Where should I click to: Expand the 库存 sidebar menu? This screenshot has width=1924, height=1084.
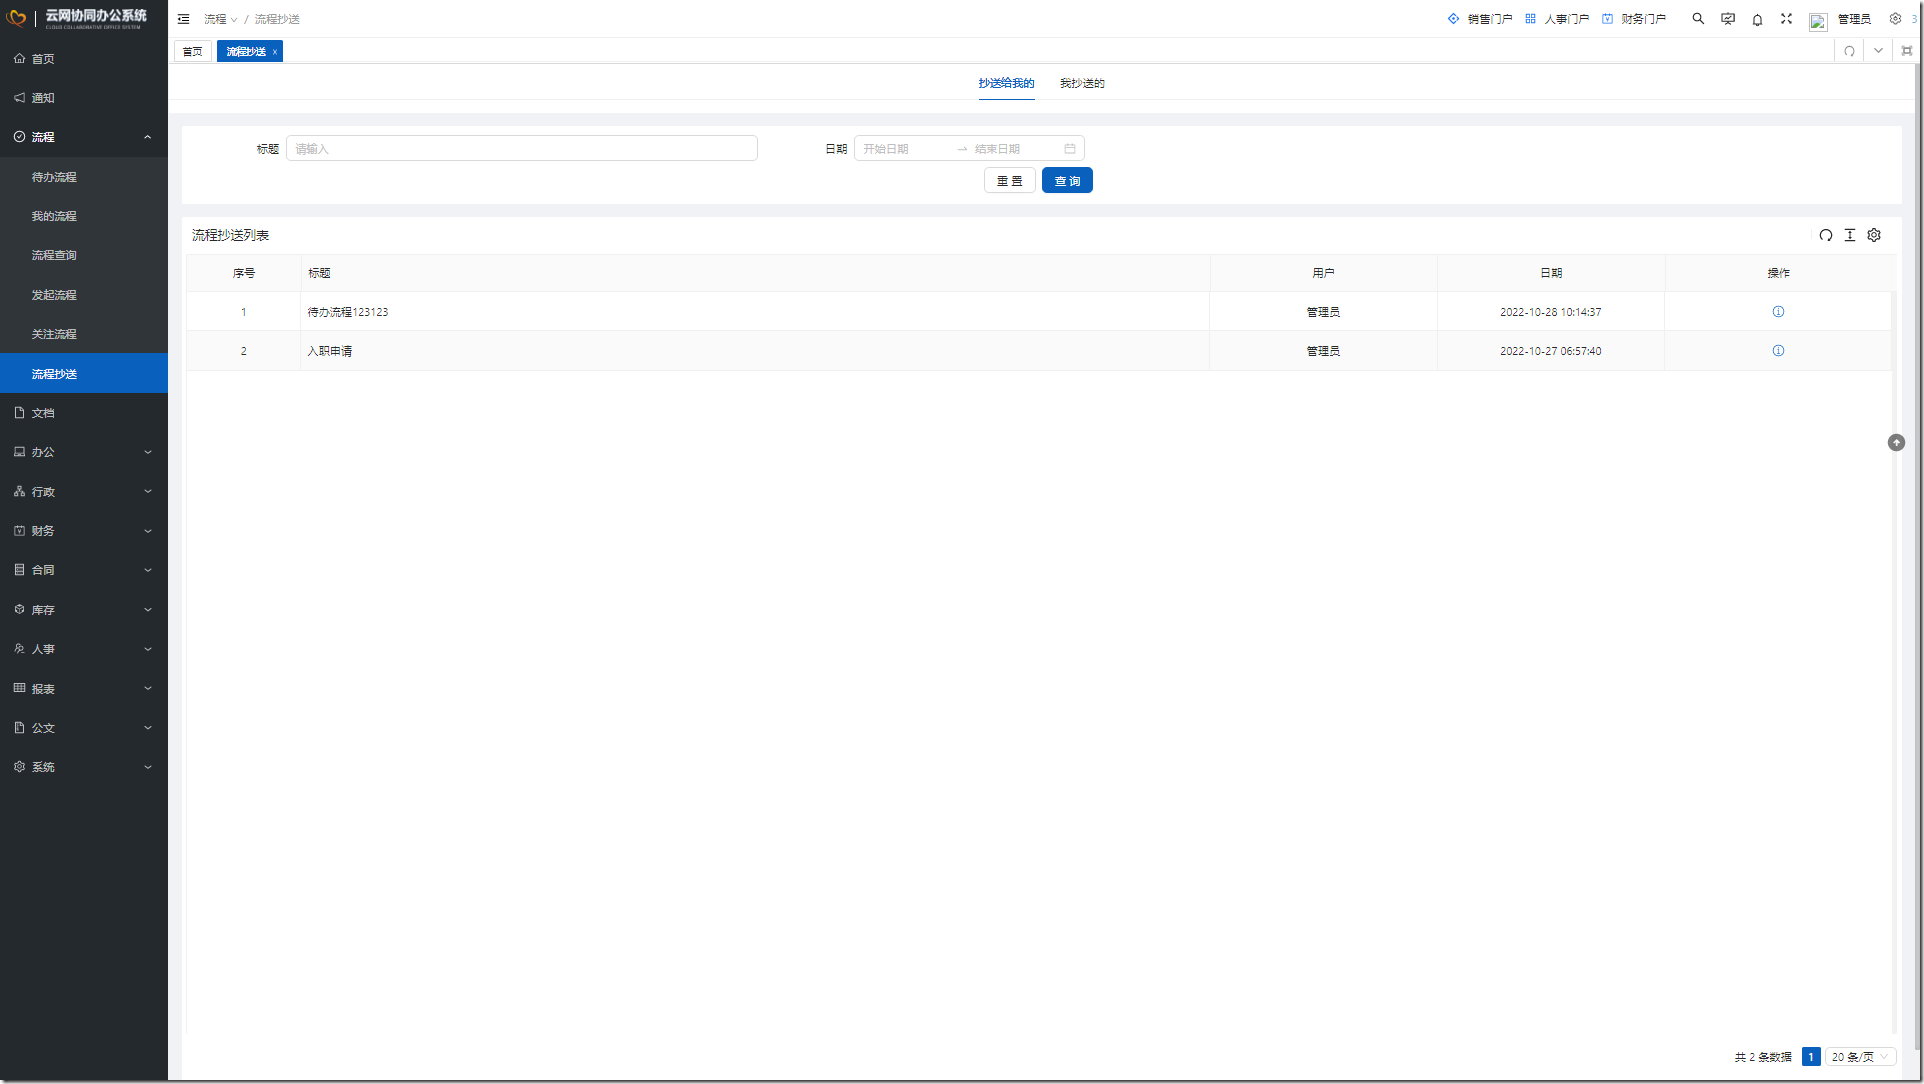coord(84,610)
